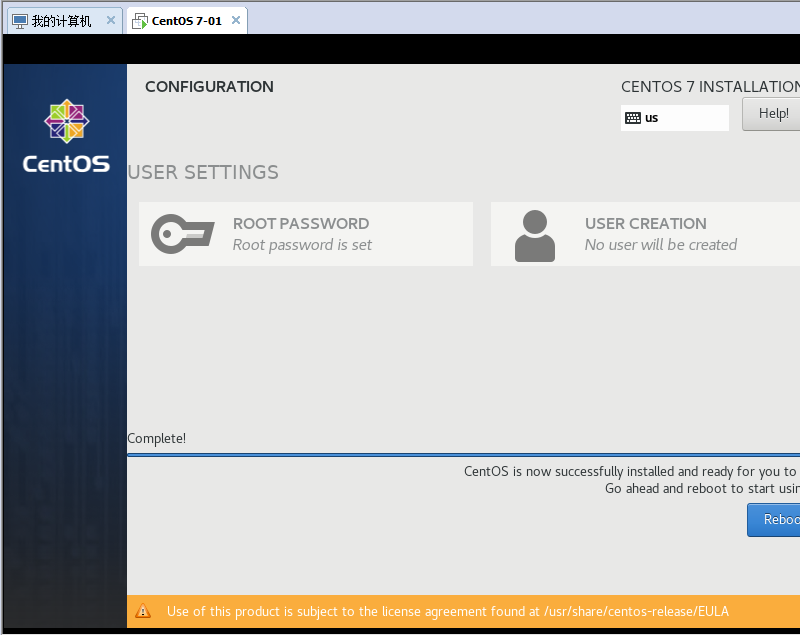Click the keyboard layout icon
The width and height of the screenshot is (800, 635).
633,118
